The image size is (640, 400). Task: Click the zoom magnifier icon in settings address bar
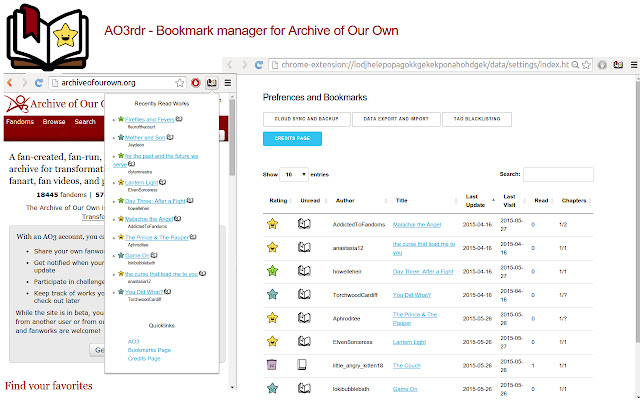(575, 64)
